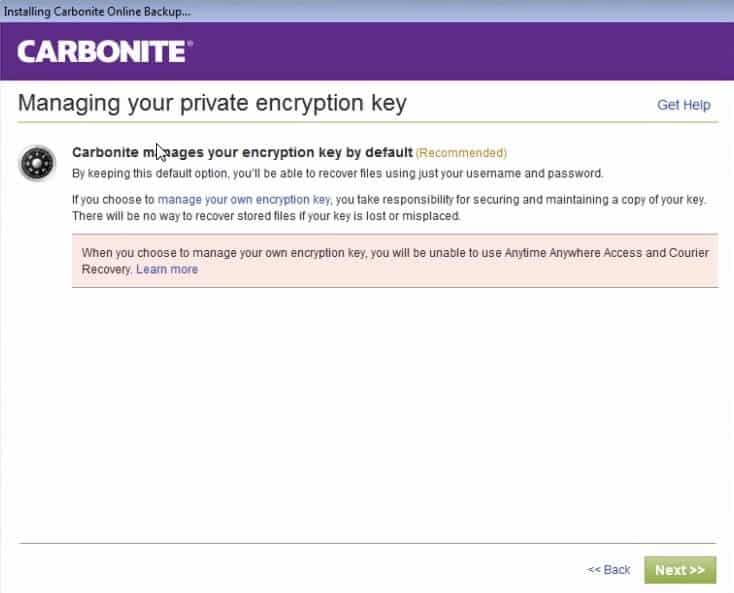The image size is (734, 593).
Task: Go to the previous step with << Back
Action: click(x=608, y=570)
